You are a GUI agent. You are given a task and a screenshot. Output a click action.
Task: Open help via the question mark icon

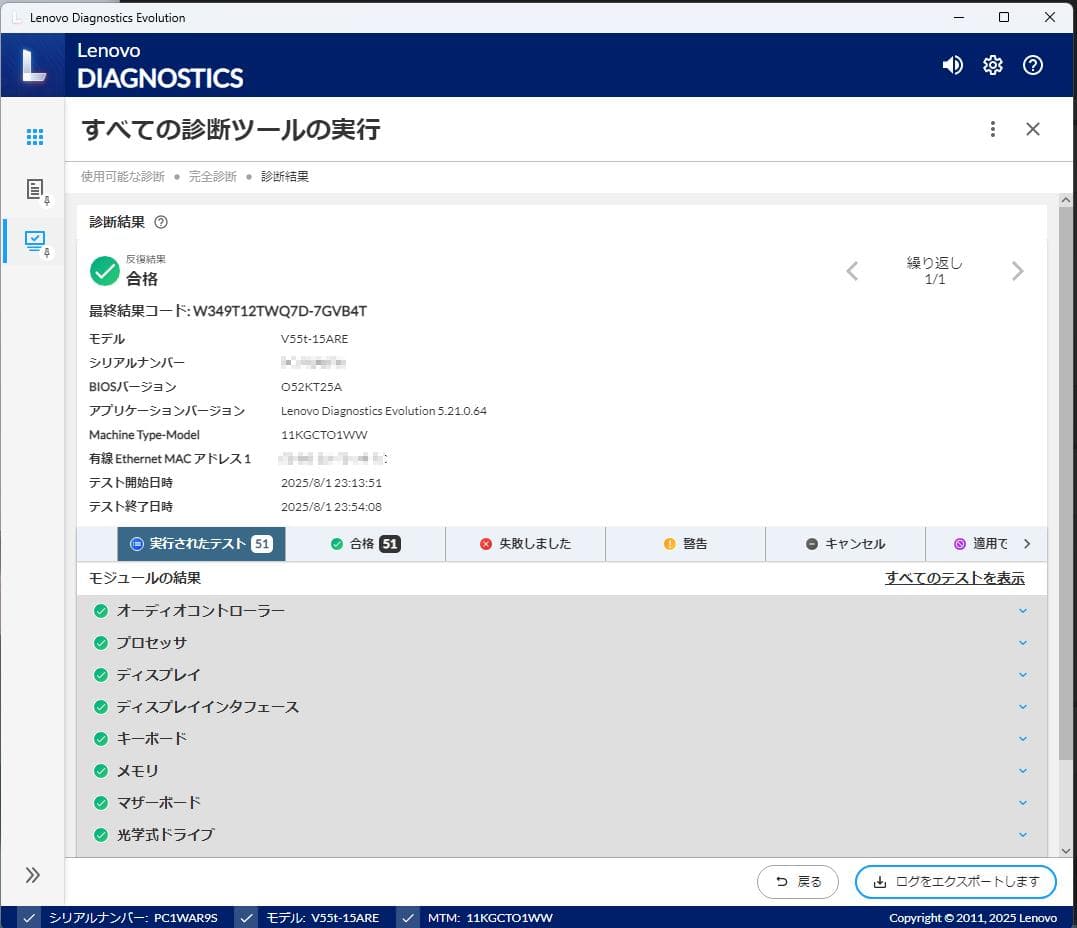point(1032,65)
